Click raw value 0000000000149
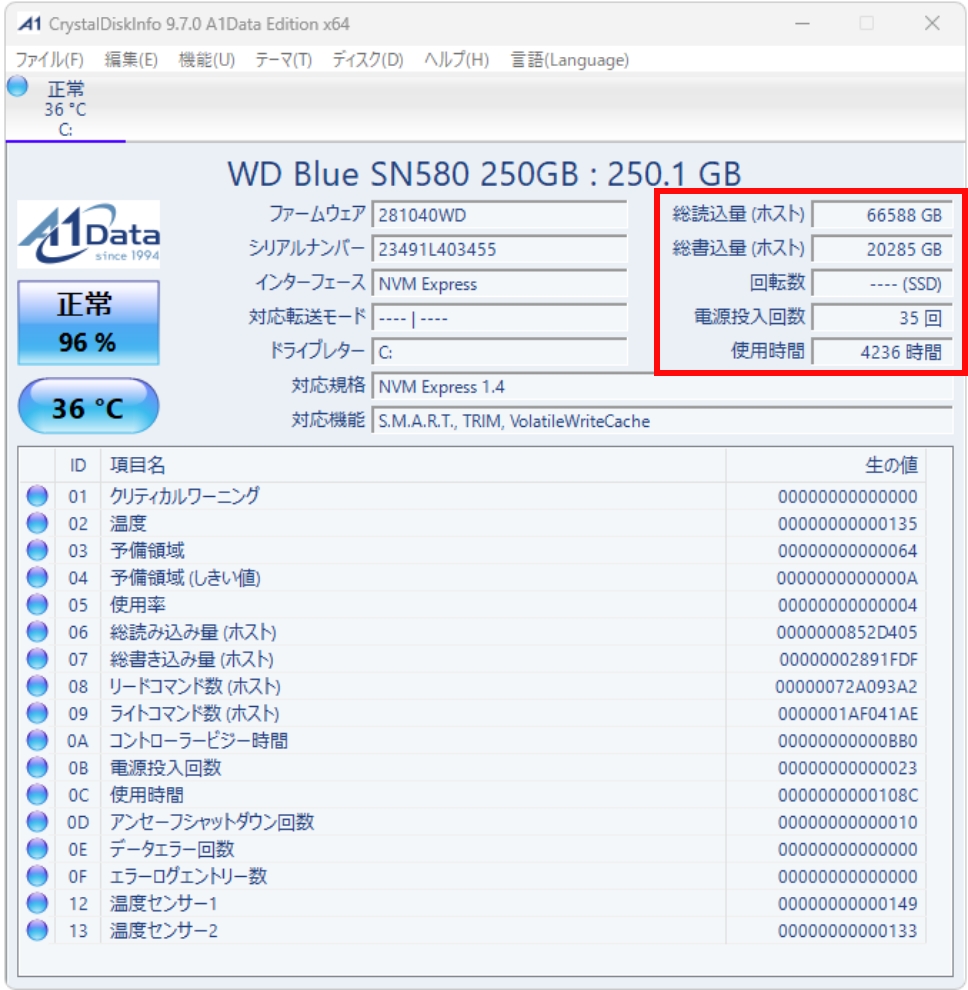968x990 pixels. coord(847,904)
